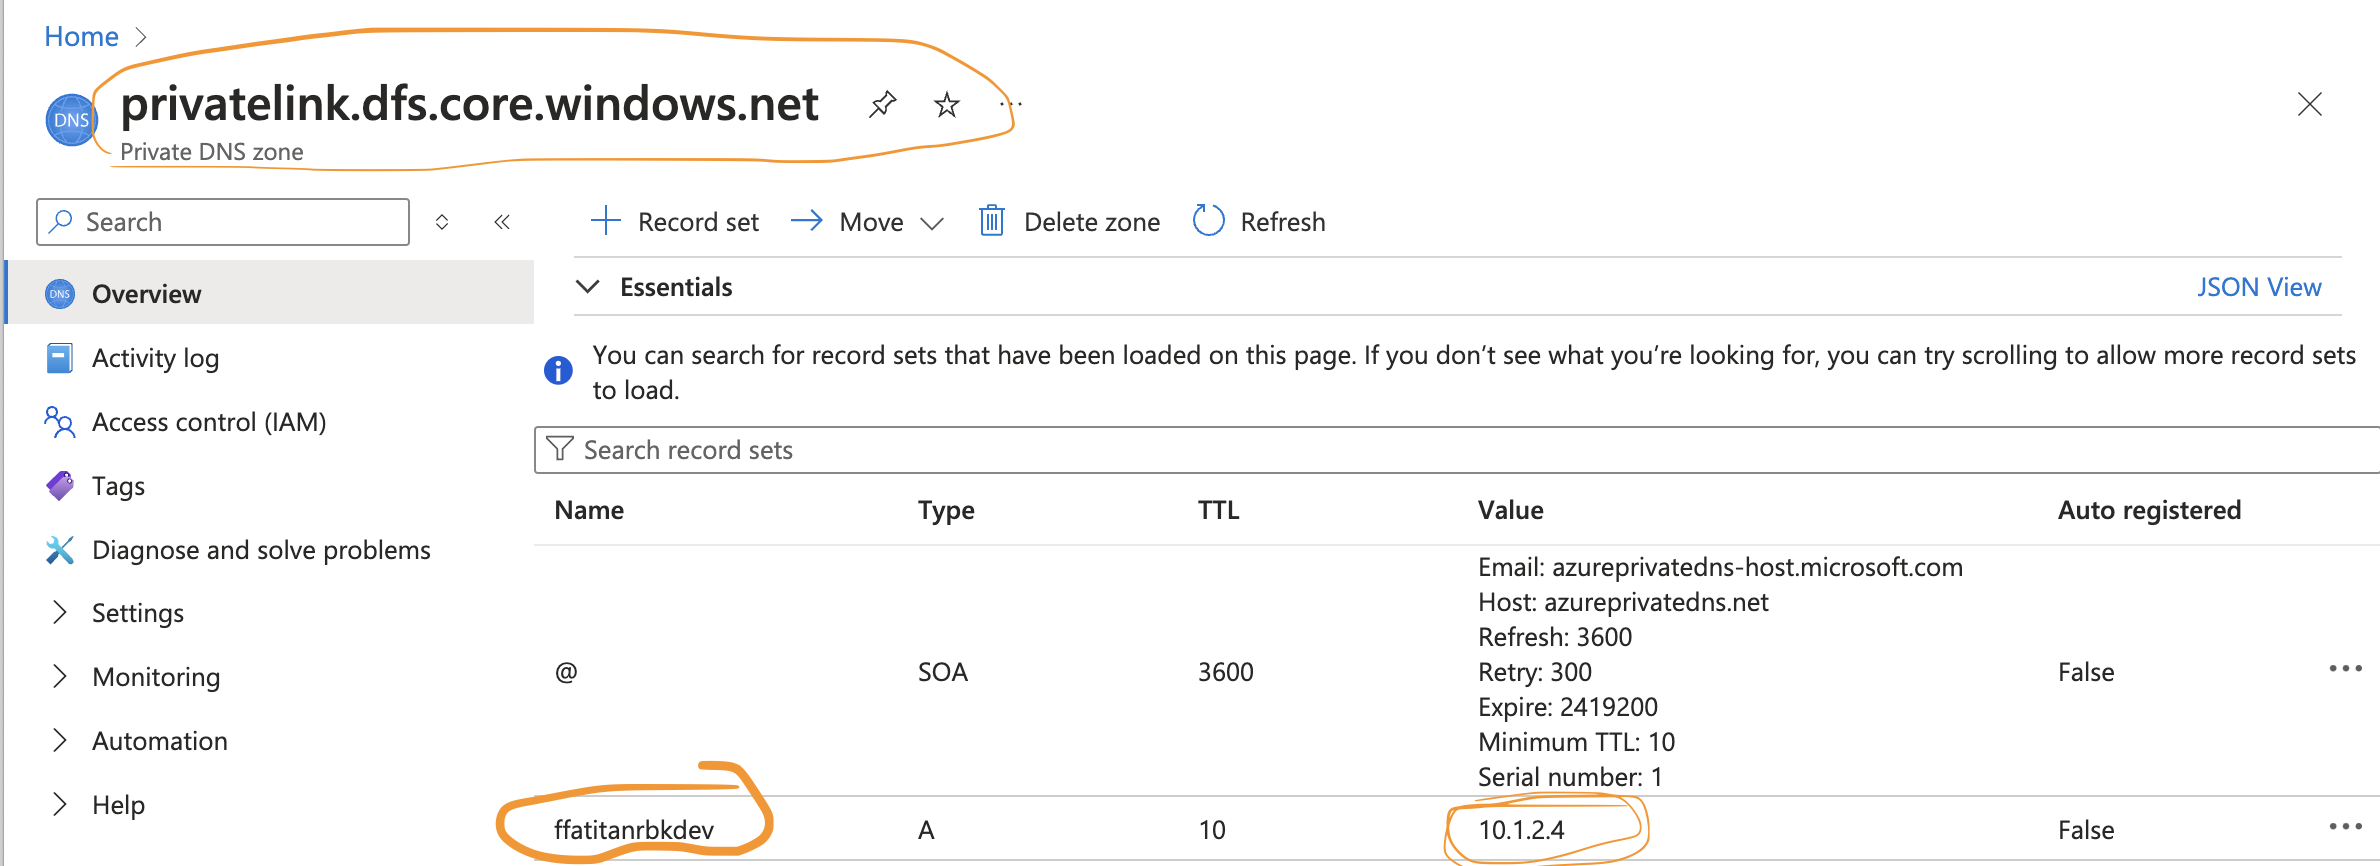Open more actions for ffatitanrbkdev record
Image resolution: width=2380 pixels, height=866 pixels.
tap(2345, 827)
